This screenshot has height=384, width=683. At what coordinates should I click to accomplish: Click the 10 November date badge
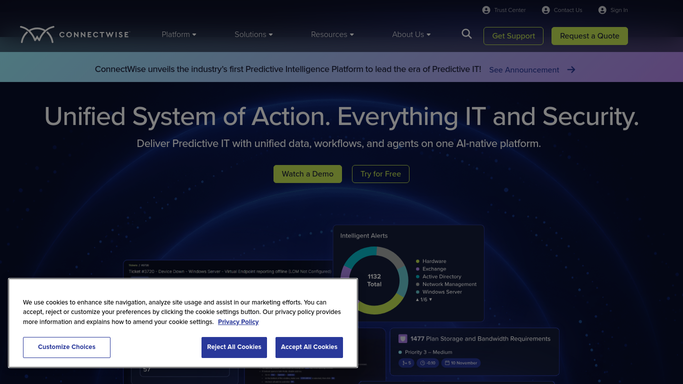(x=461, y=363)
